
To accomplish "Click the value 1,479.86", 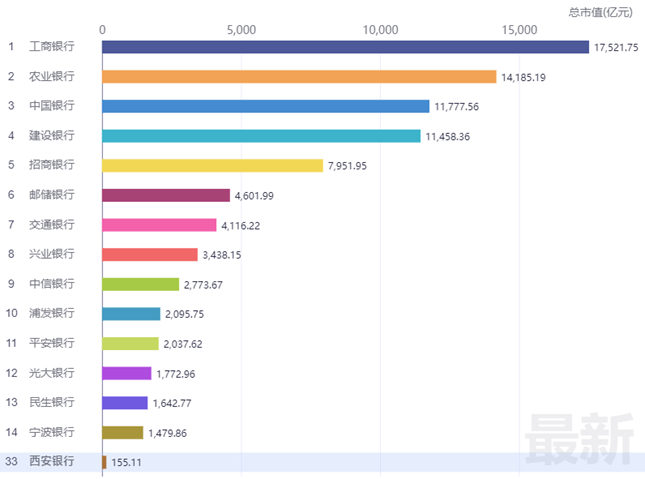I will (x=167, y=433).
